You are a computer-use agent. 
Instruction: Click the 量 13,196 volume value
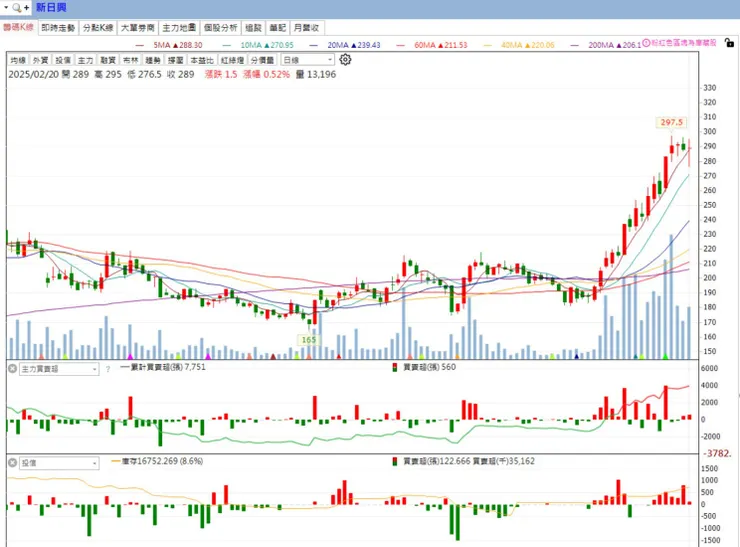coord(316,75)
